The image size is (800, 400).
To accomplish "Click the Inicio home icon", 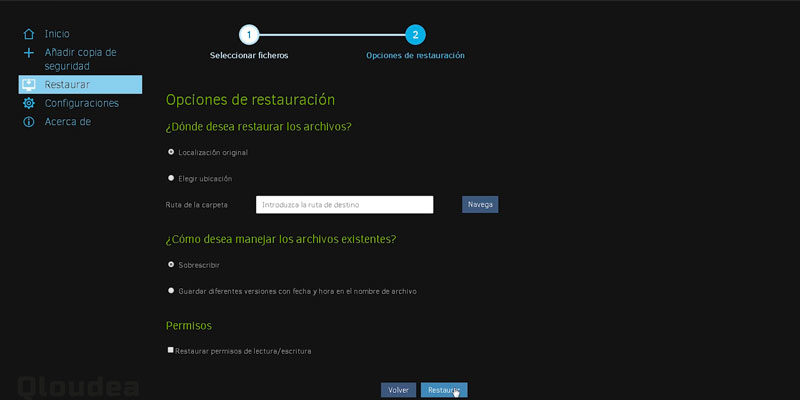I will 29,34.
